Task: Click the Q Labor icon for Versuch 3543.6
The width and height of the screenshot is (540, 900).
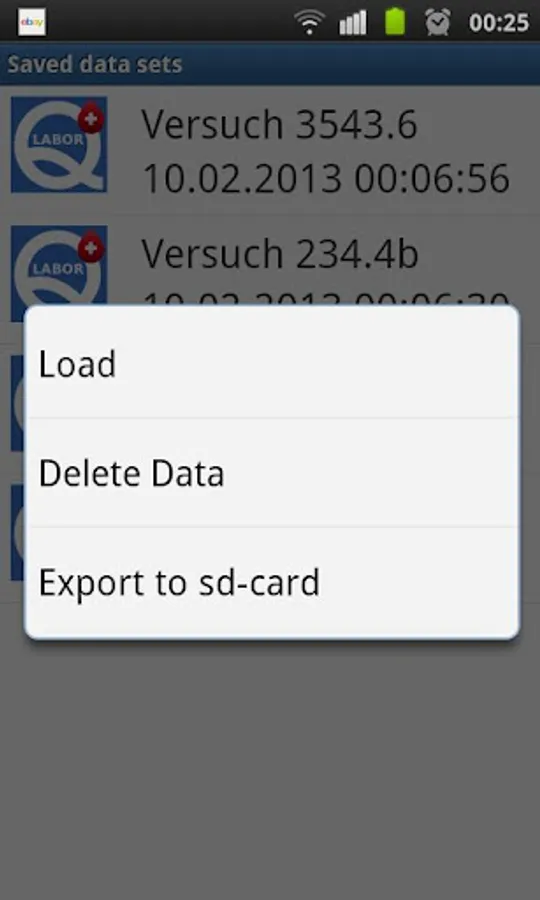Action: point(59,144)
